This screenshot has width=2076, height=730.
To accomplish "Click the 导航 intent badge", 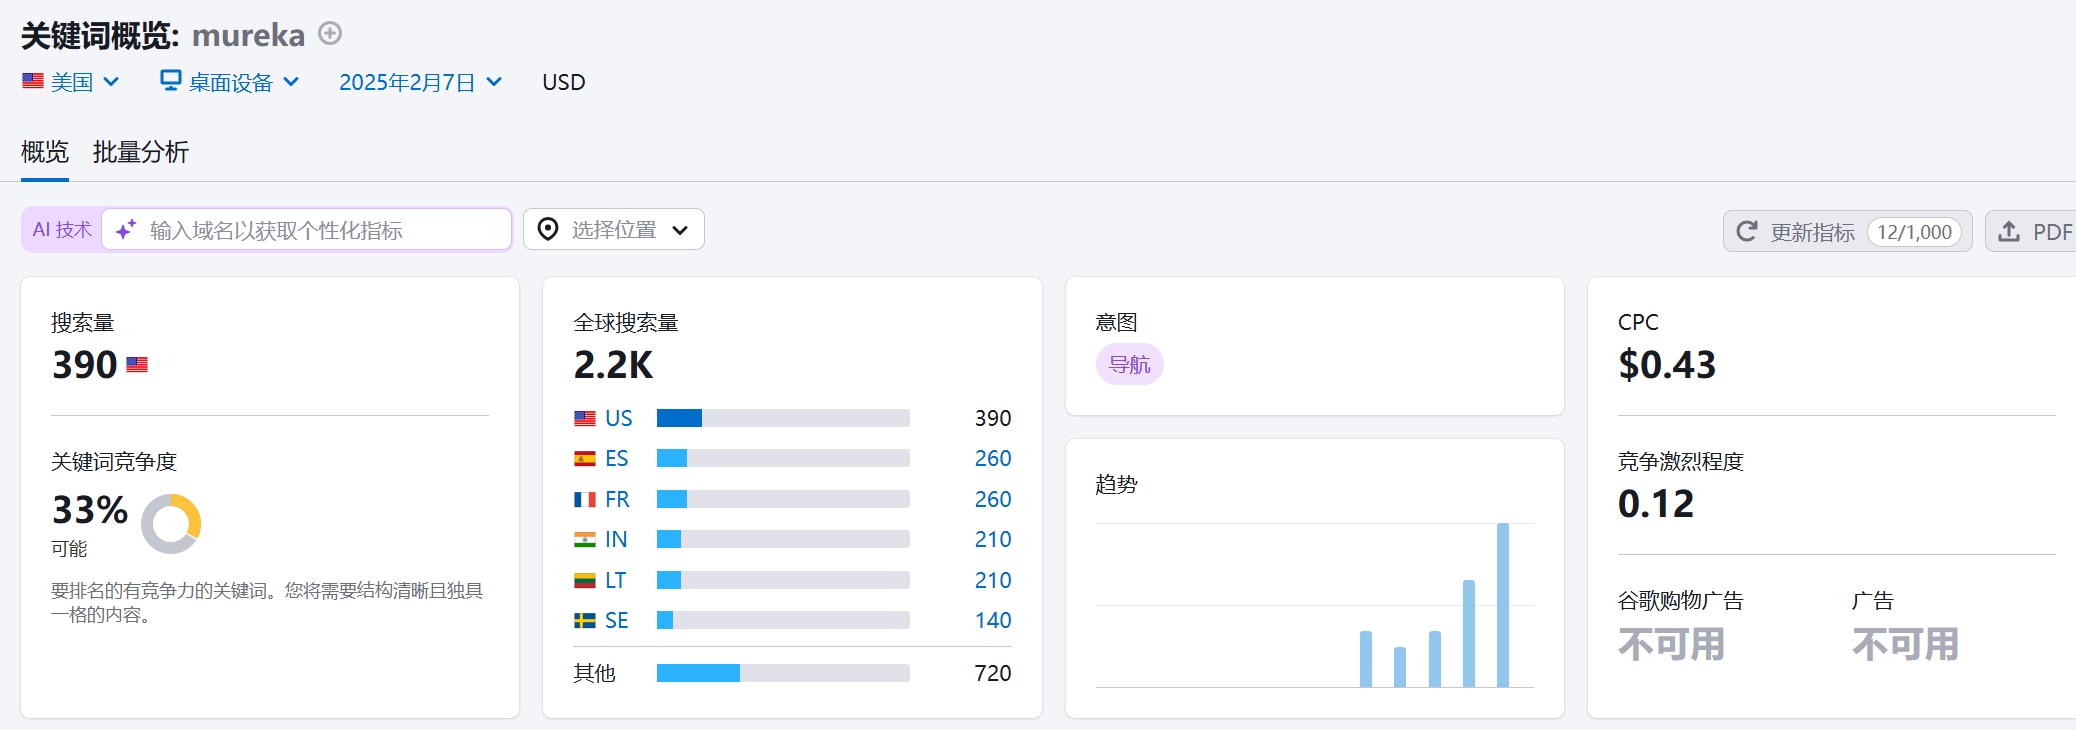I will click(1129, 365).
